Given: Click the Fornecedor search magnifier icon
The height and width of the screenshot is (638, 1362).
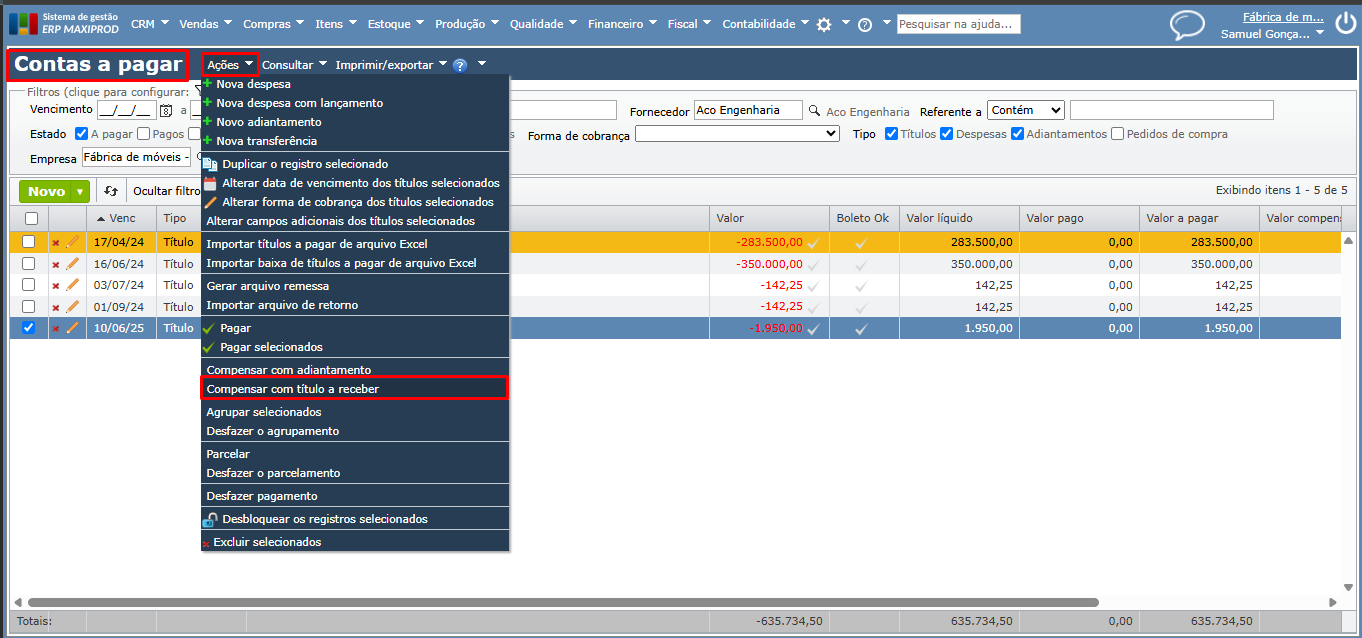Looking at the screenshot, I should click(814, 111).
